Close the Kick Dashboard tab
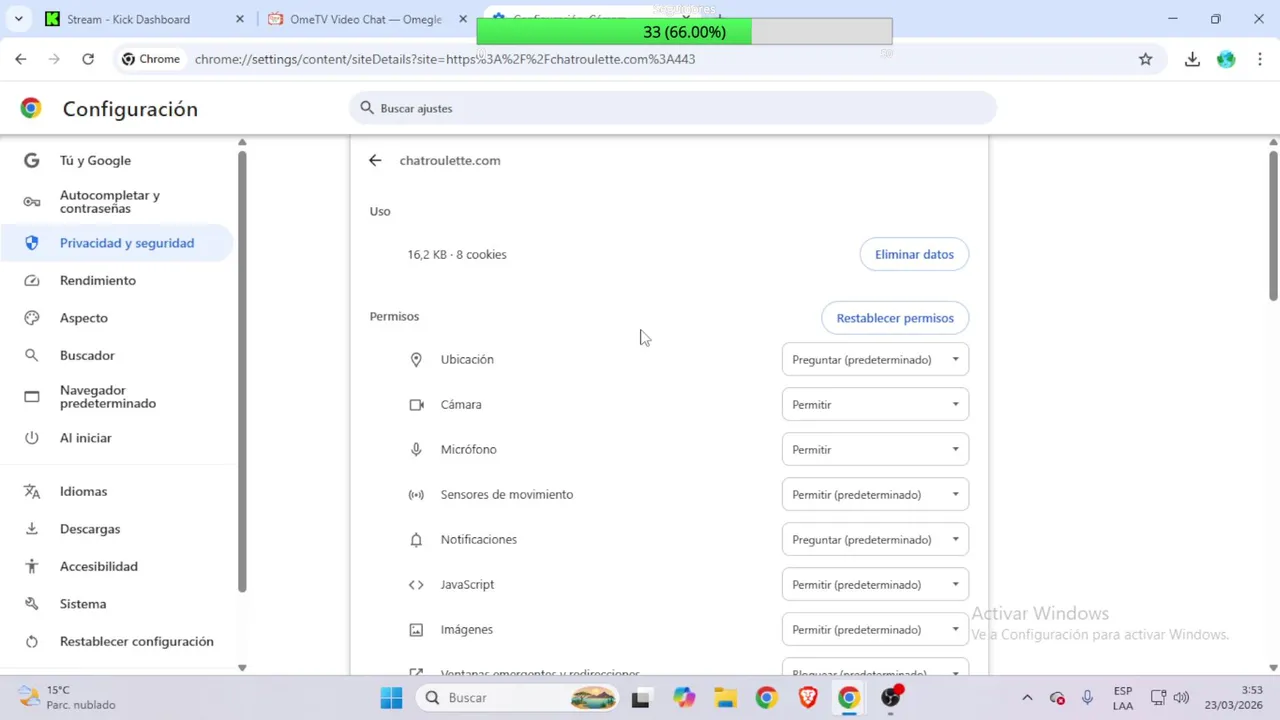The height and width of the screenshot is (720, 1280). point(240,19)
